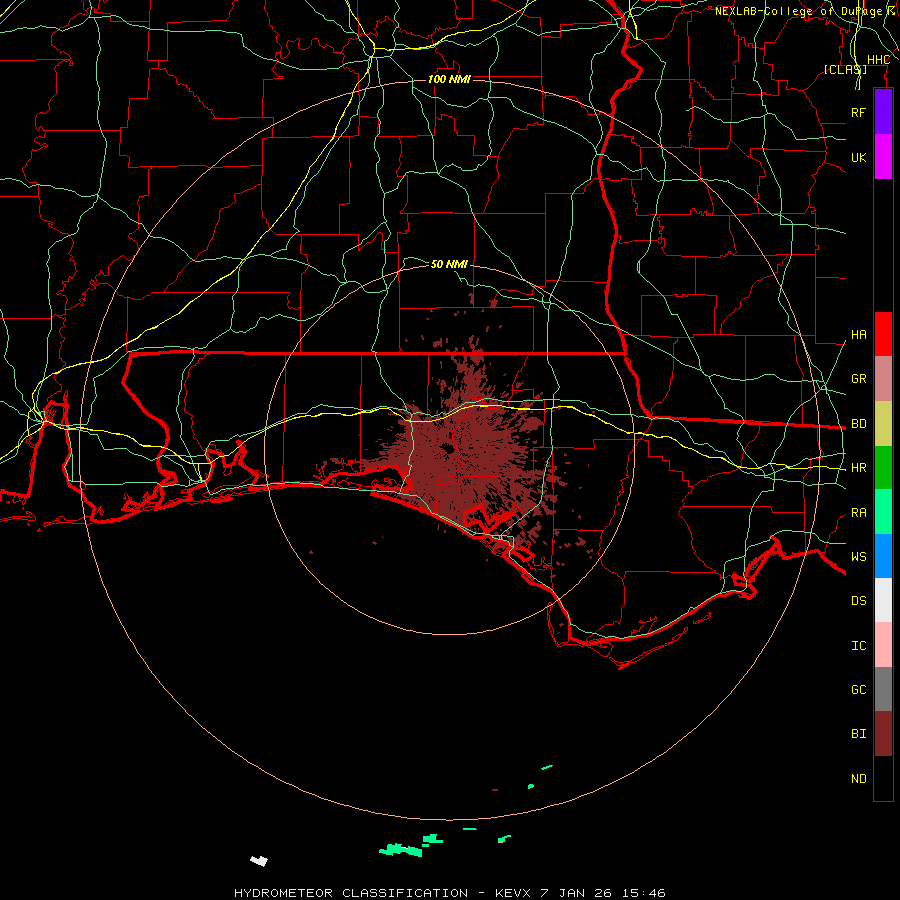Click the RA legend label
This screenshot has width=900, height=900.
[859, 513]
